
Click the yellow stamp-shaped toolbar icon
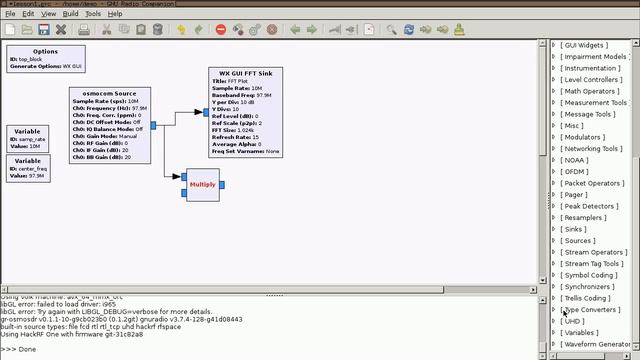459,29
